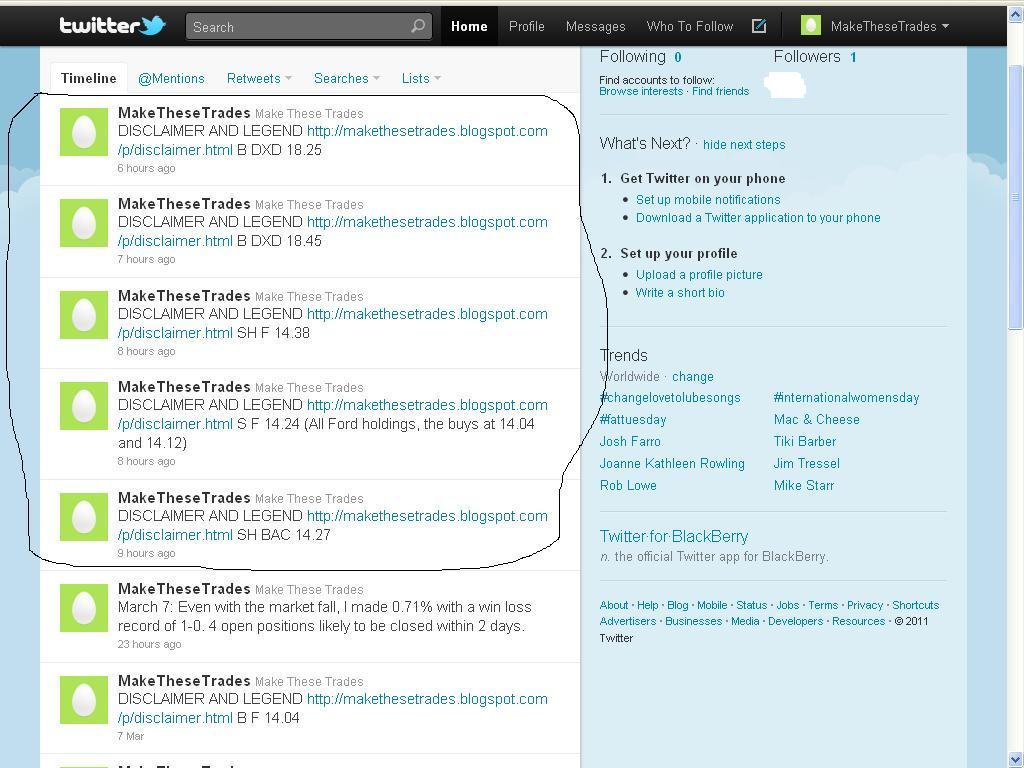Open Mike Starr trend
Viewport: 1024px width, 768px height.
tap(804, 486)
